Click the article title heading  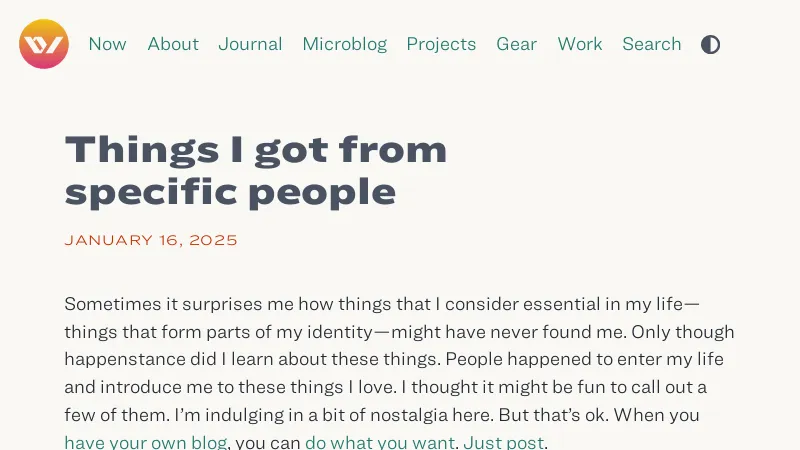click(256, 170)
